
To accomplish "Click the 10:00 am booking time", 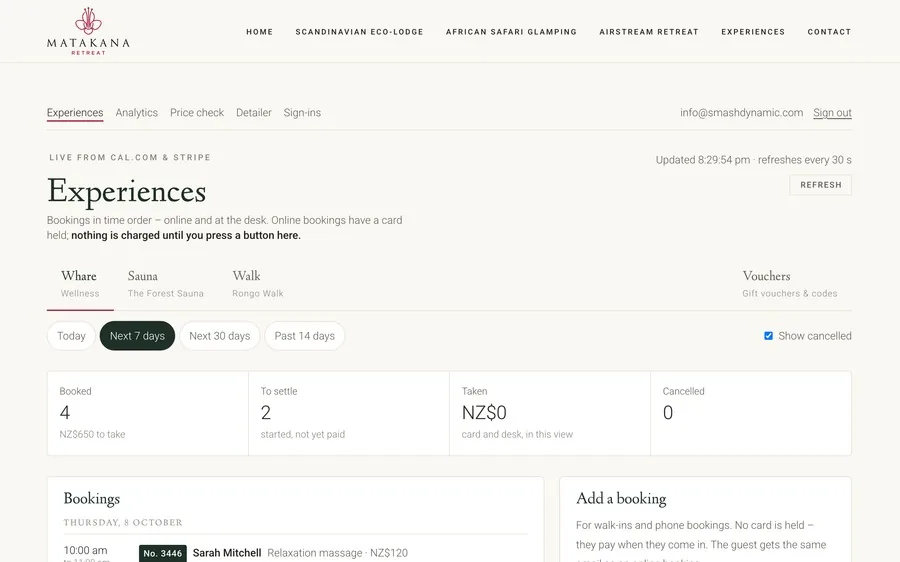I will (86, 550).
